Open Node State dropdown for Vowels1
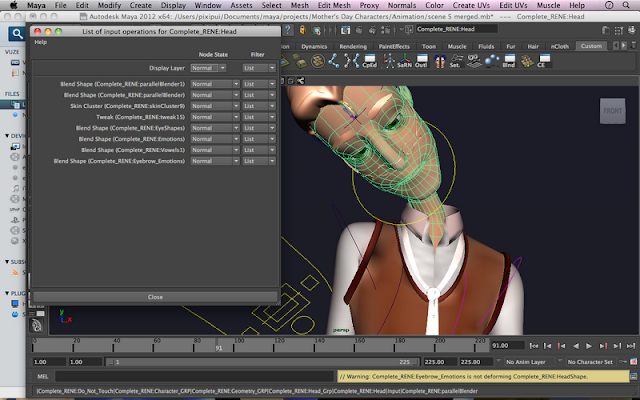This screenshot has width=640, height=400. tap(215, 150)
